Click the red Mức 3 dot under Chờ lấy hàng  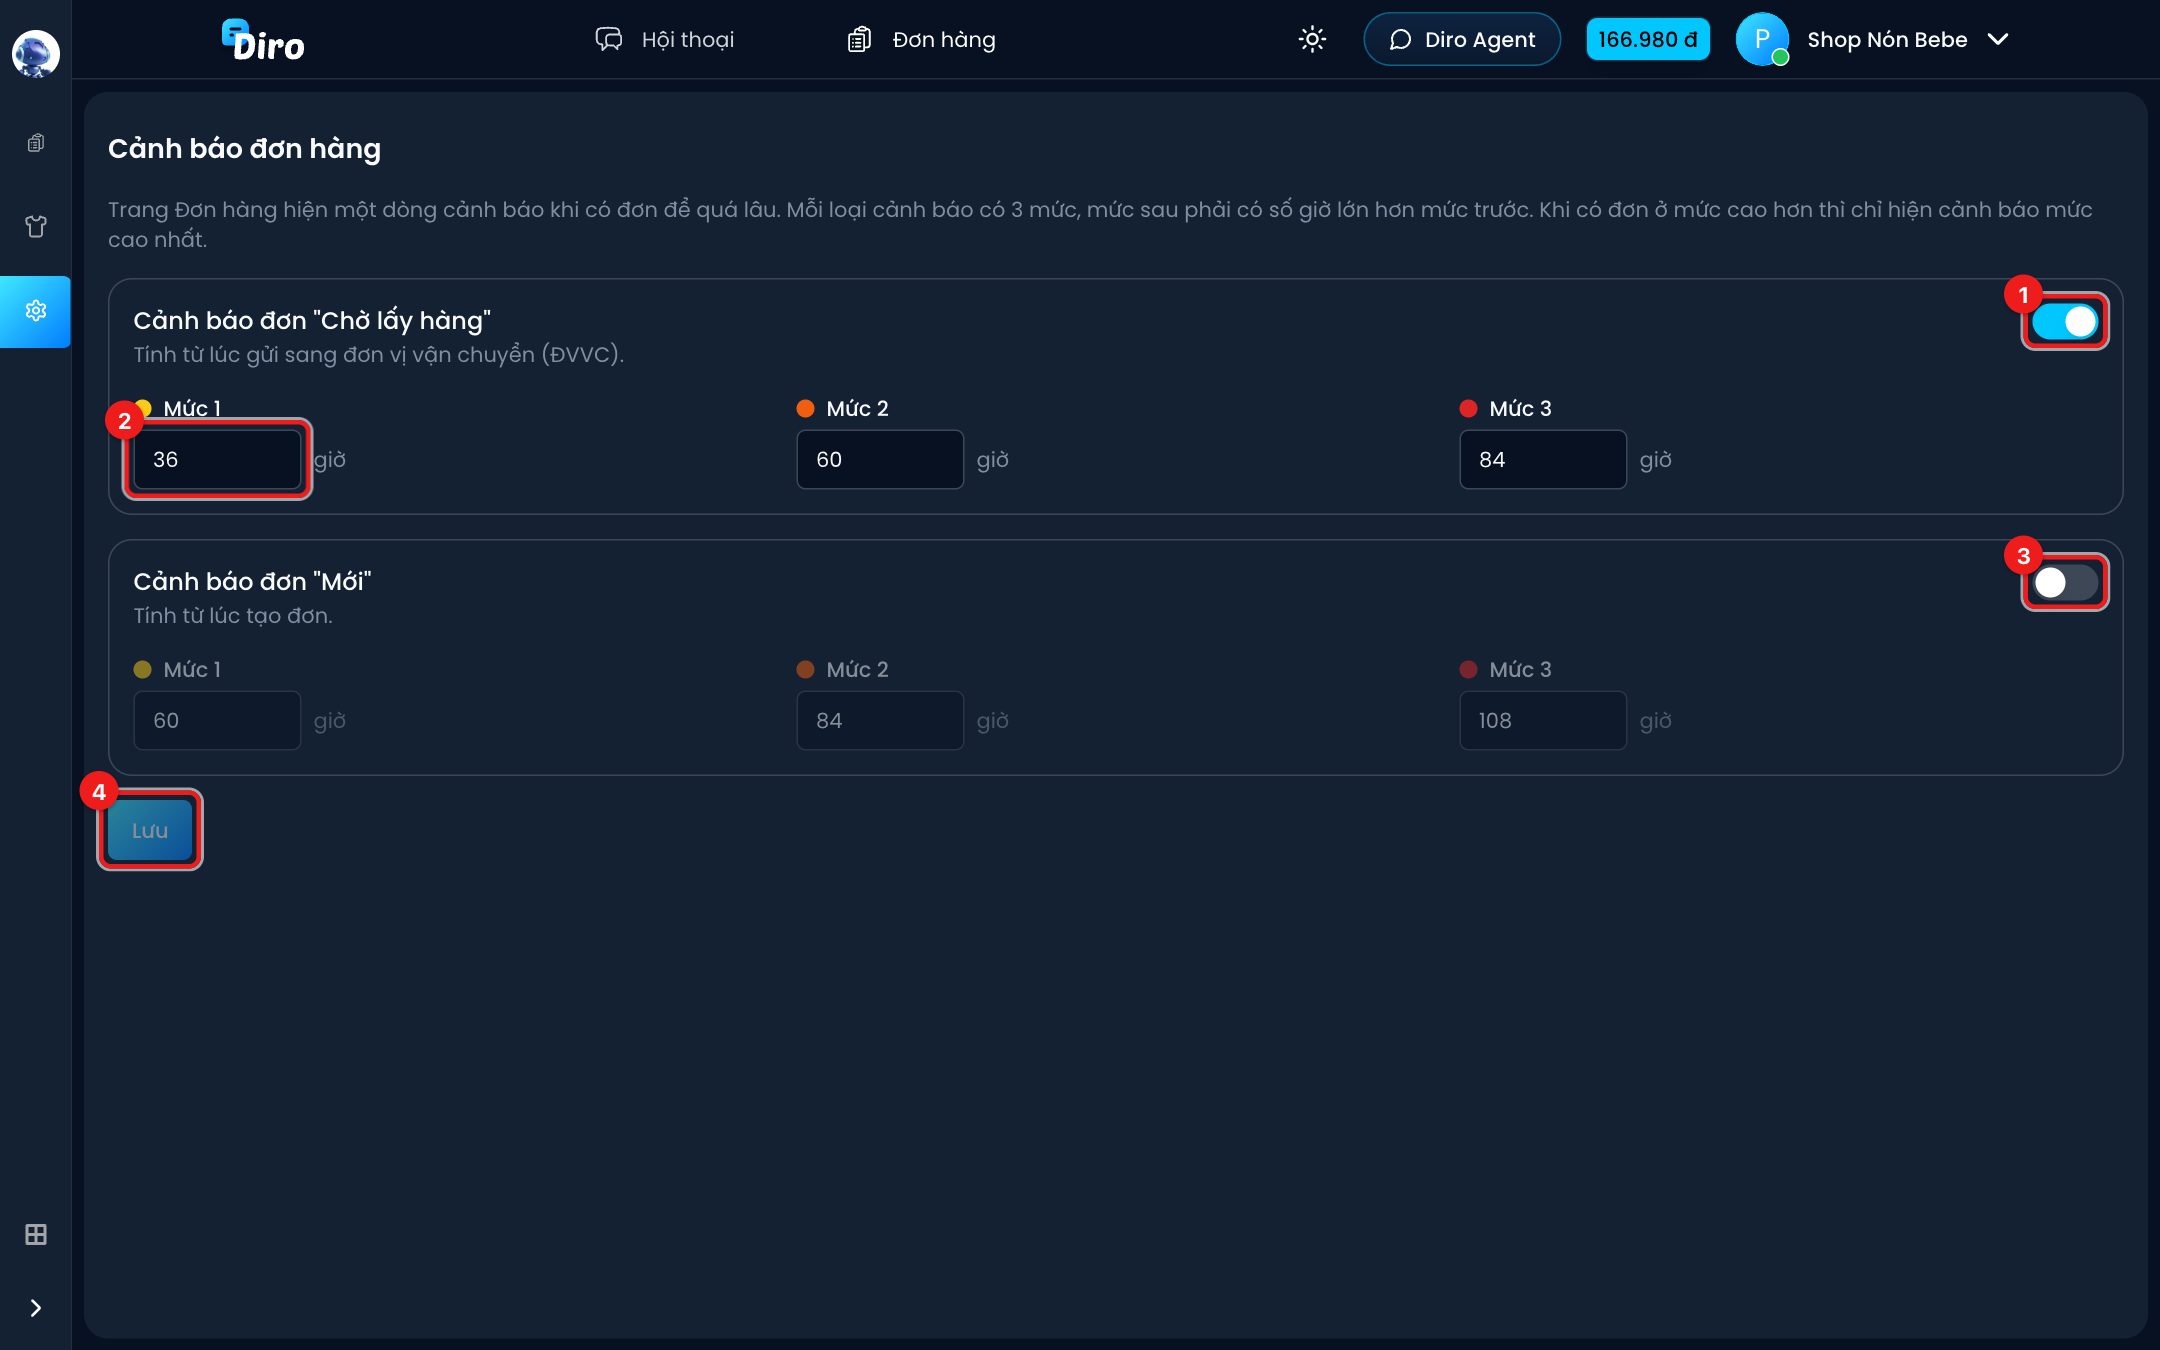(x=1468, y=408)
